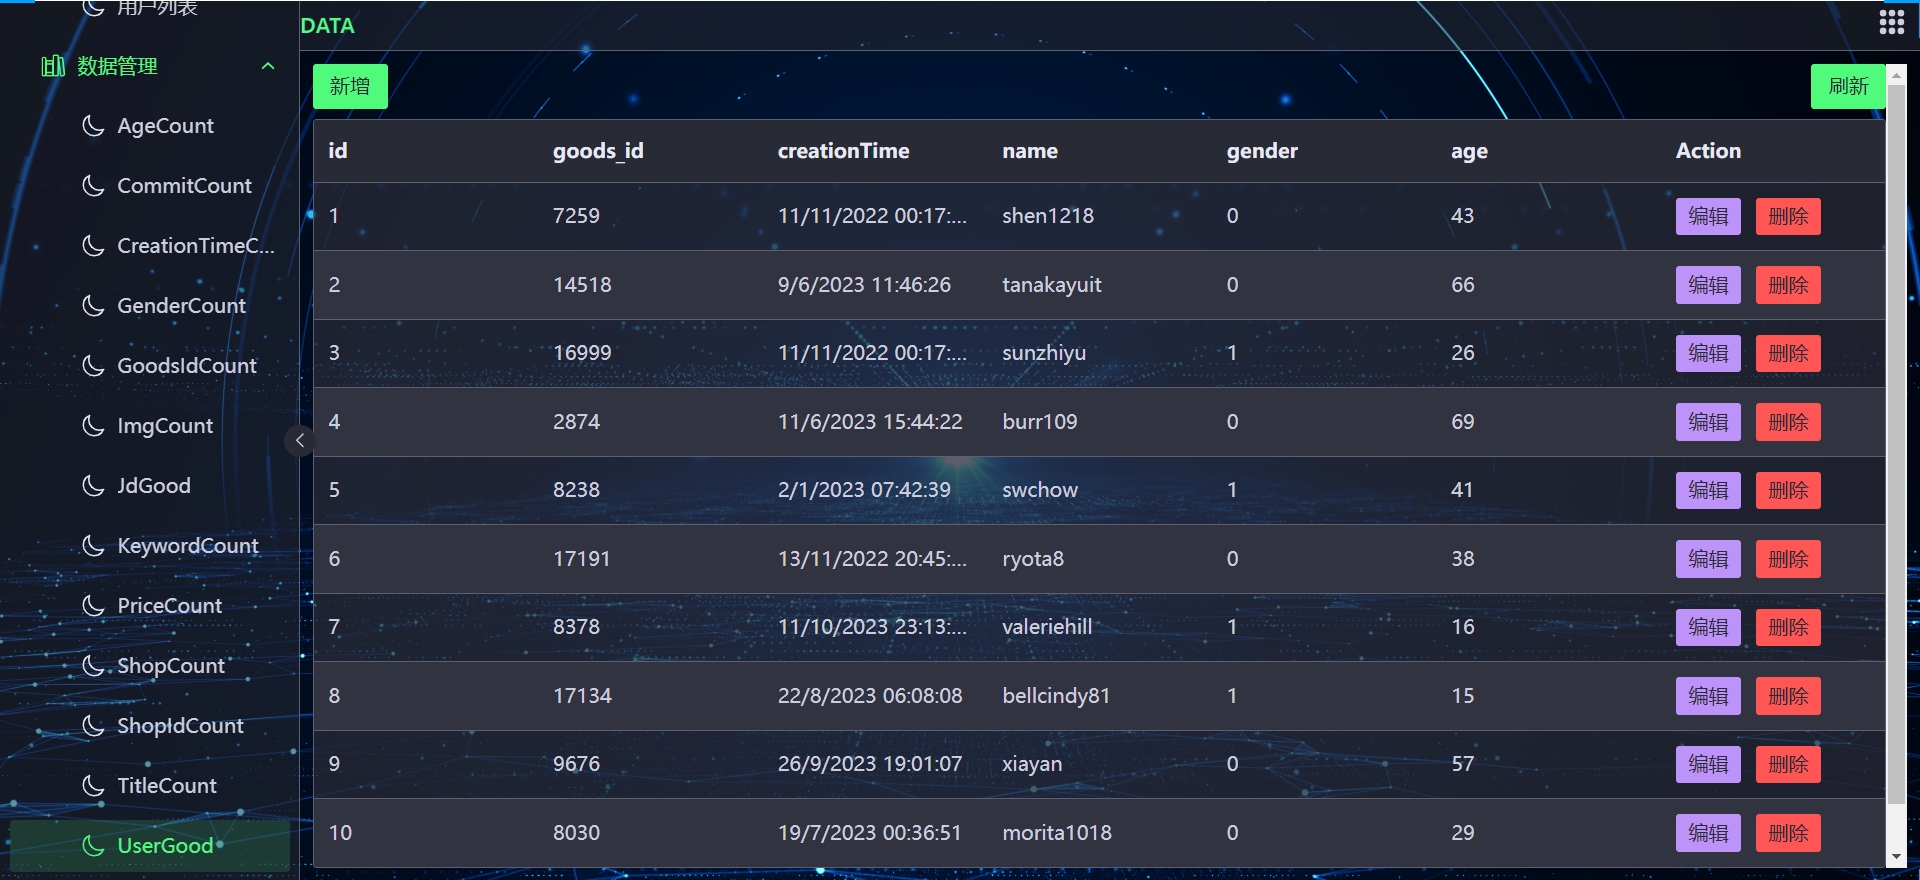Screen dimensions: 1920x880
Task: Open the AgeCount menu item
Action: click(x=150, y=126)
